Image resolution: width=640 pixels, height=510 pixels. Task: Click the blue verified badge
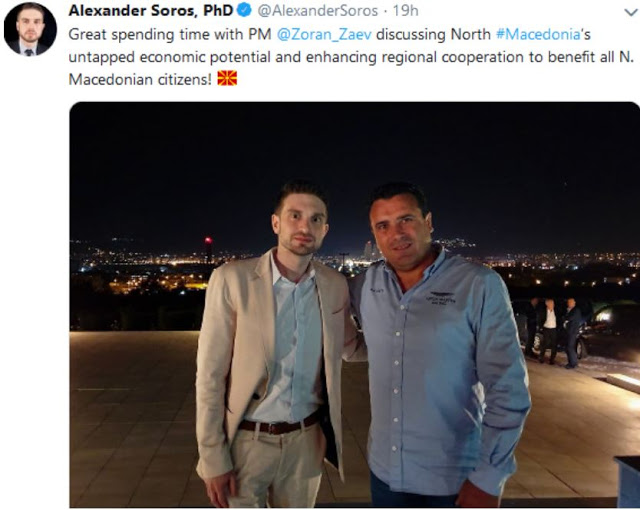pyautogui.click(x=244, y=10)
